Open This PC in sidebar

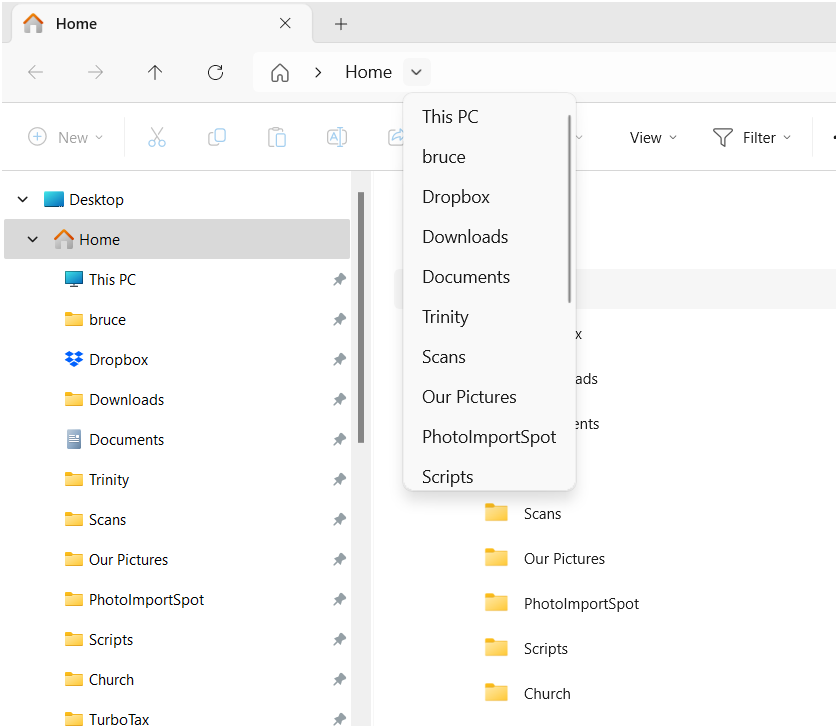click(113, 279)
